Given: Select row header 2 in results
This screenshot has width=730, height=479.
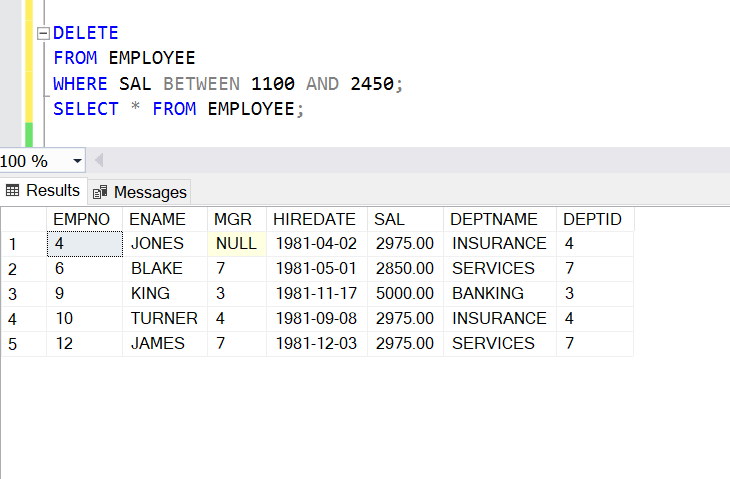Looking at the screenshot, I should [x=24, y=269].
